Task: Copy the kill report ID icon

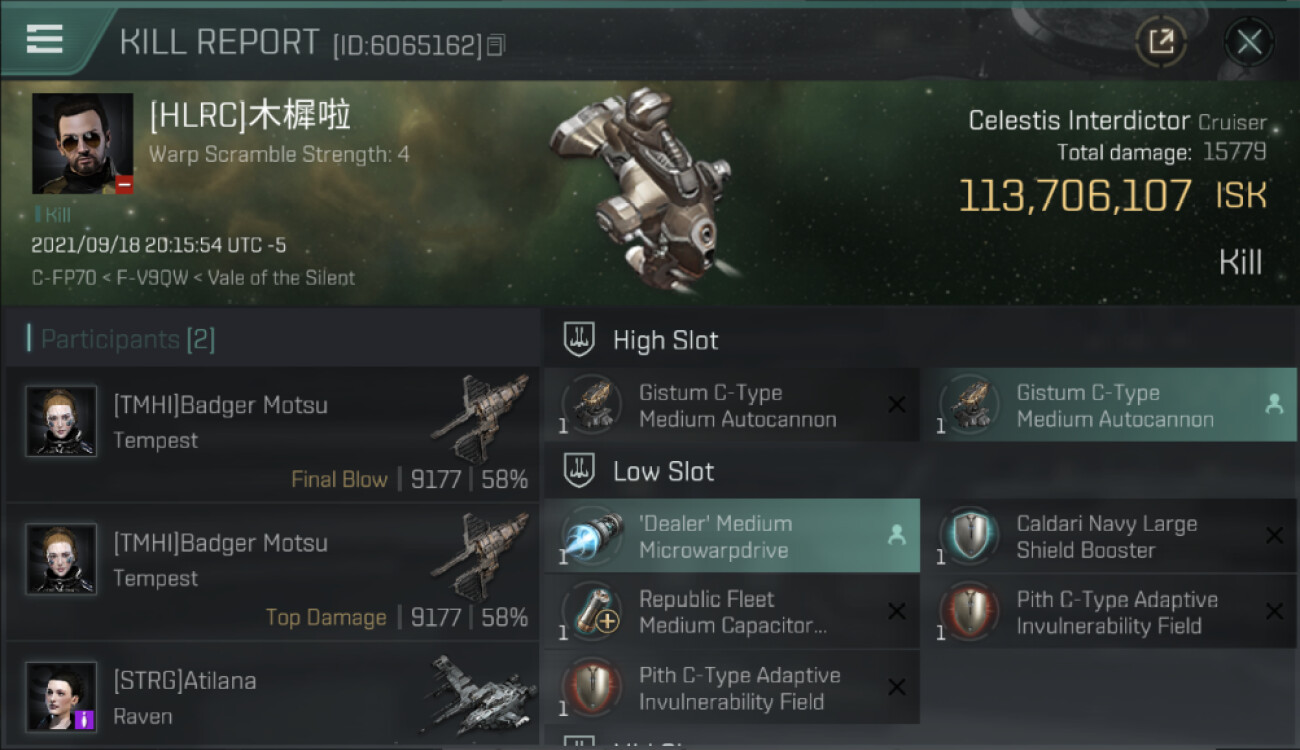Action: pos(497,45)
